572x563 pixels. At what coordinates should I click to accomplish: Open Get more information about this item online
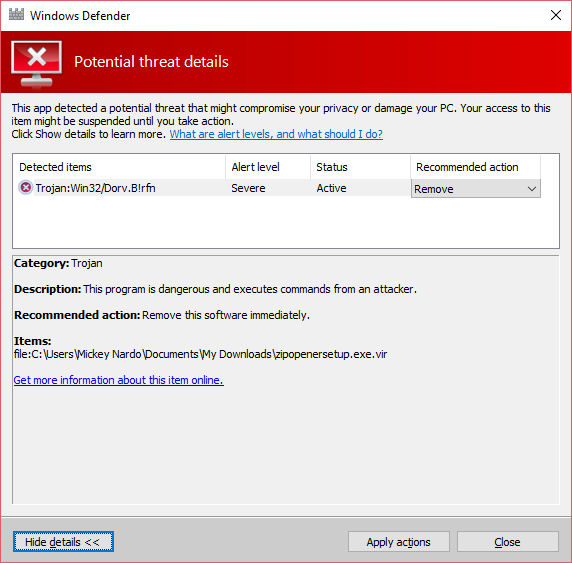pos(119,380)
